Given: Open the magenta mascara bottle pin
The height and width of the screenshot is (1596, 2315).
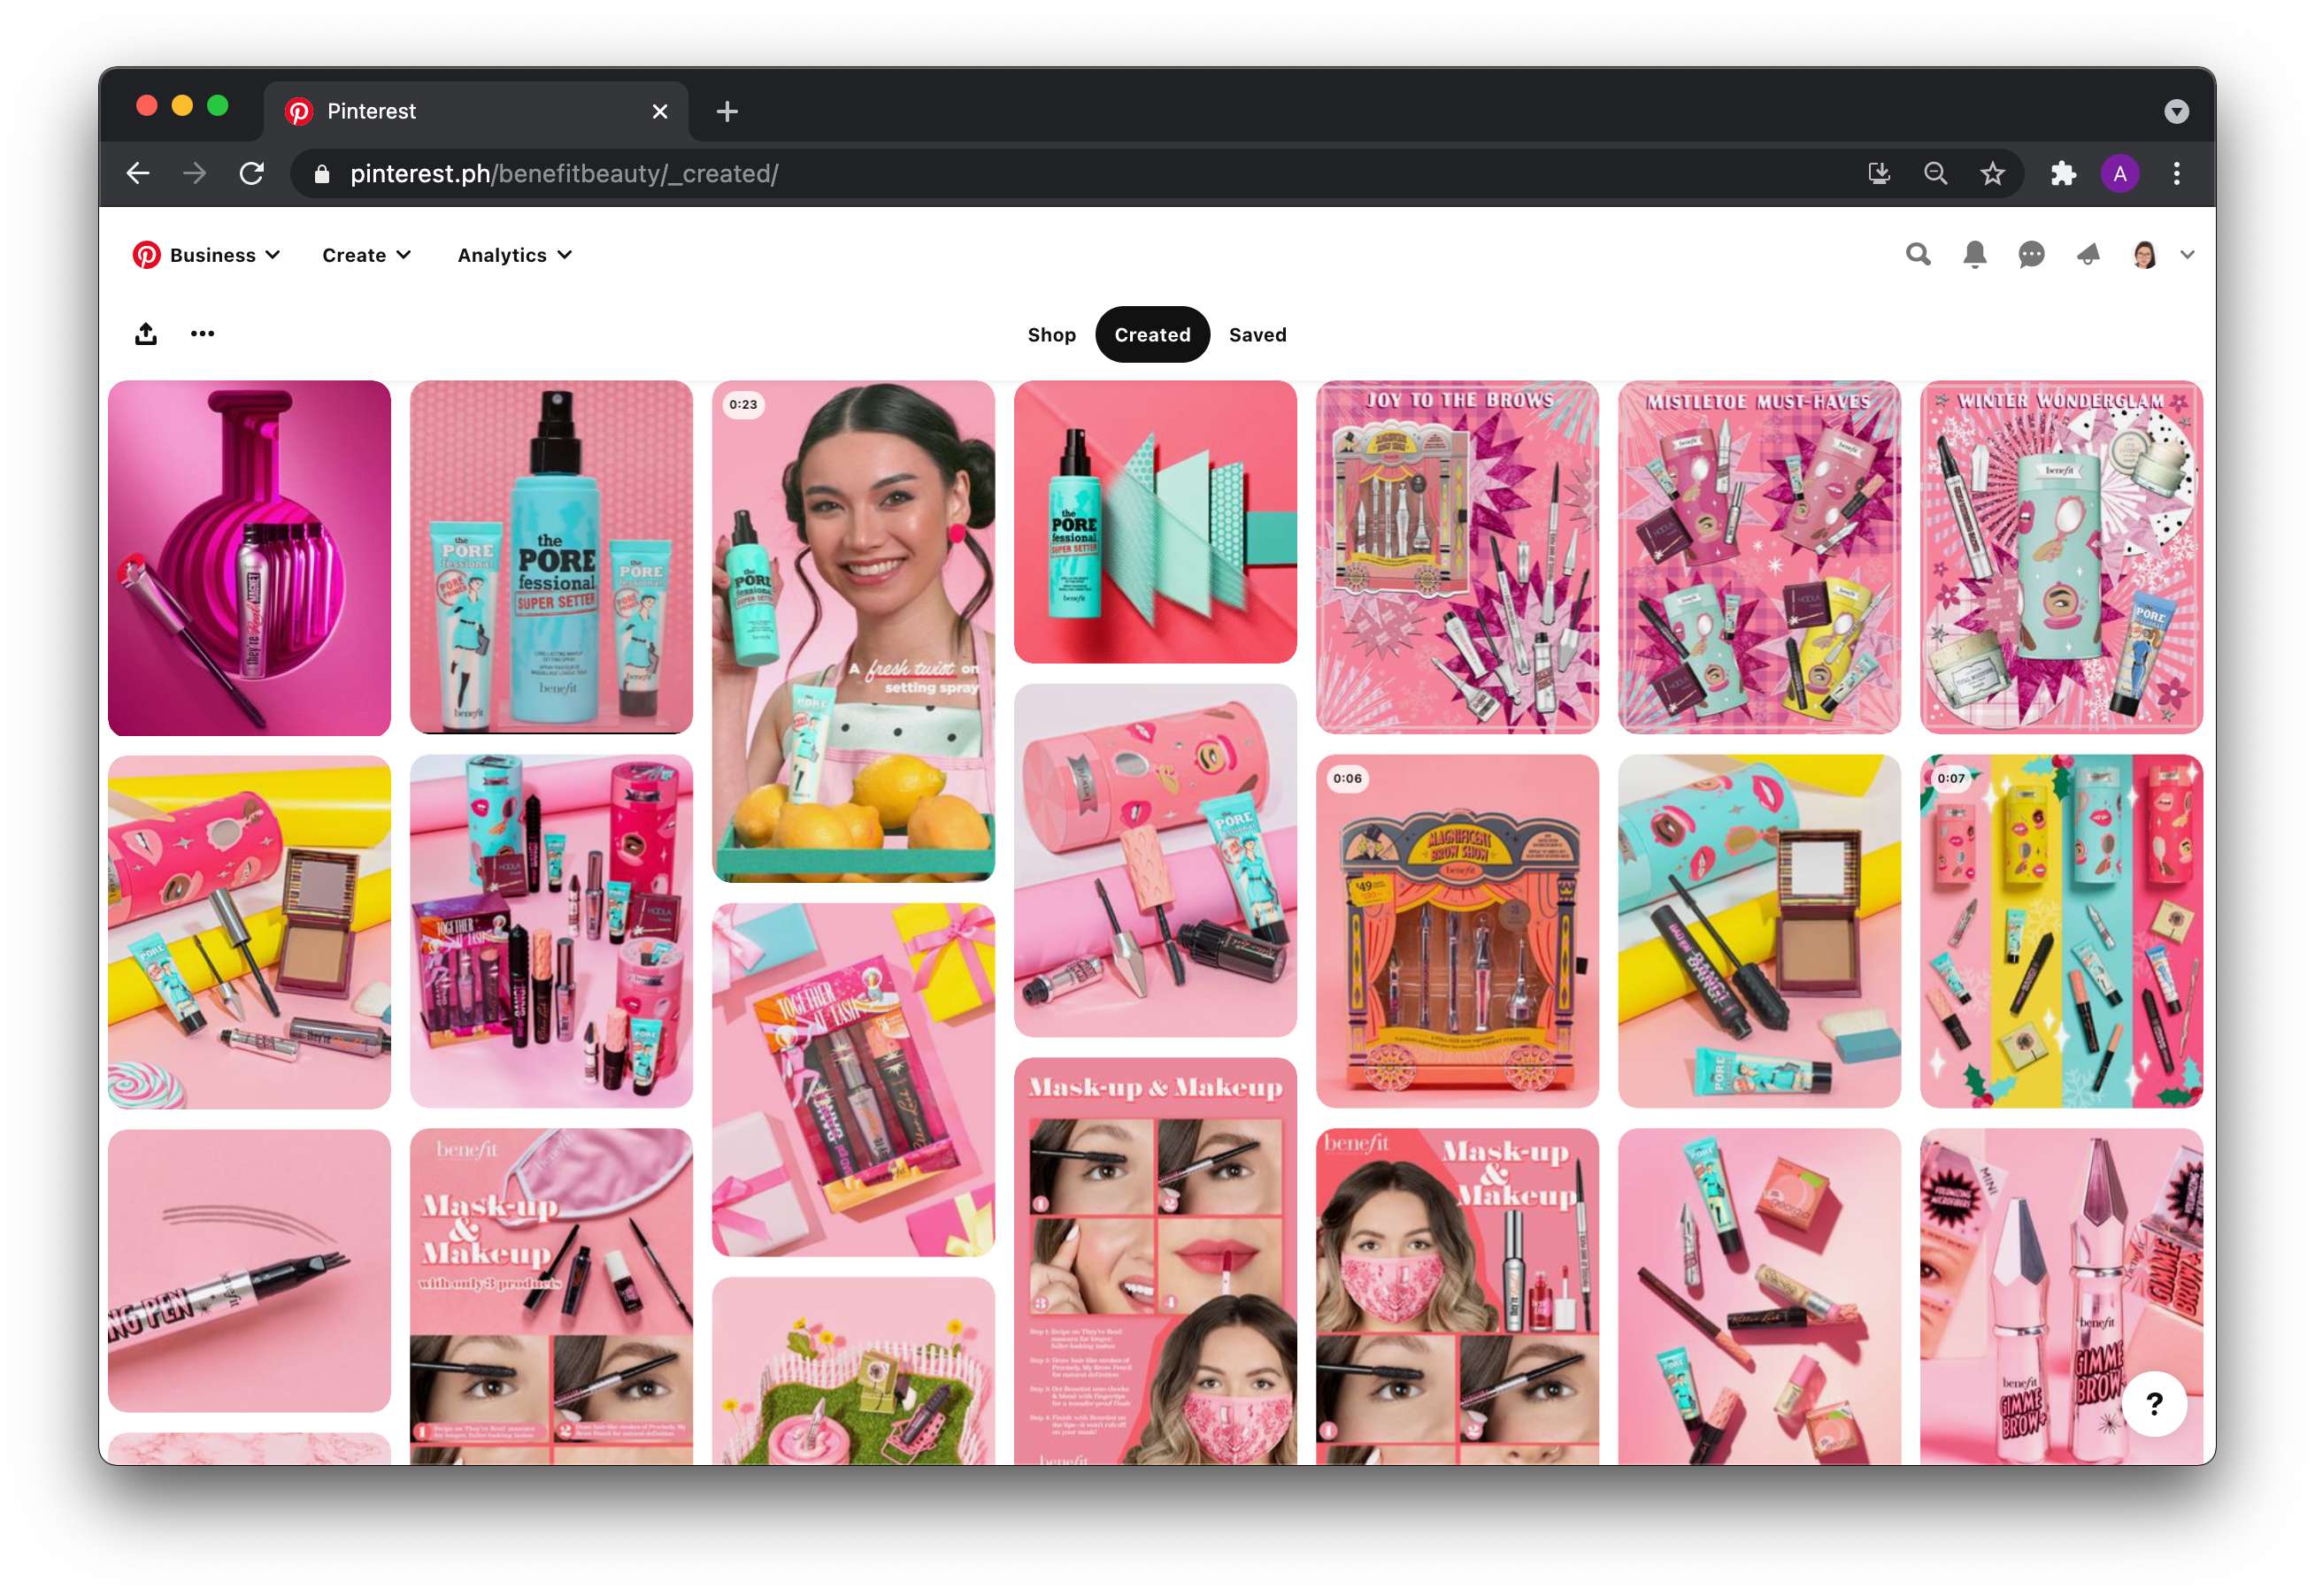Looking at the screenshot, I should point(249,558).
